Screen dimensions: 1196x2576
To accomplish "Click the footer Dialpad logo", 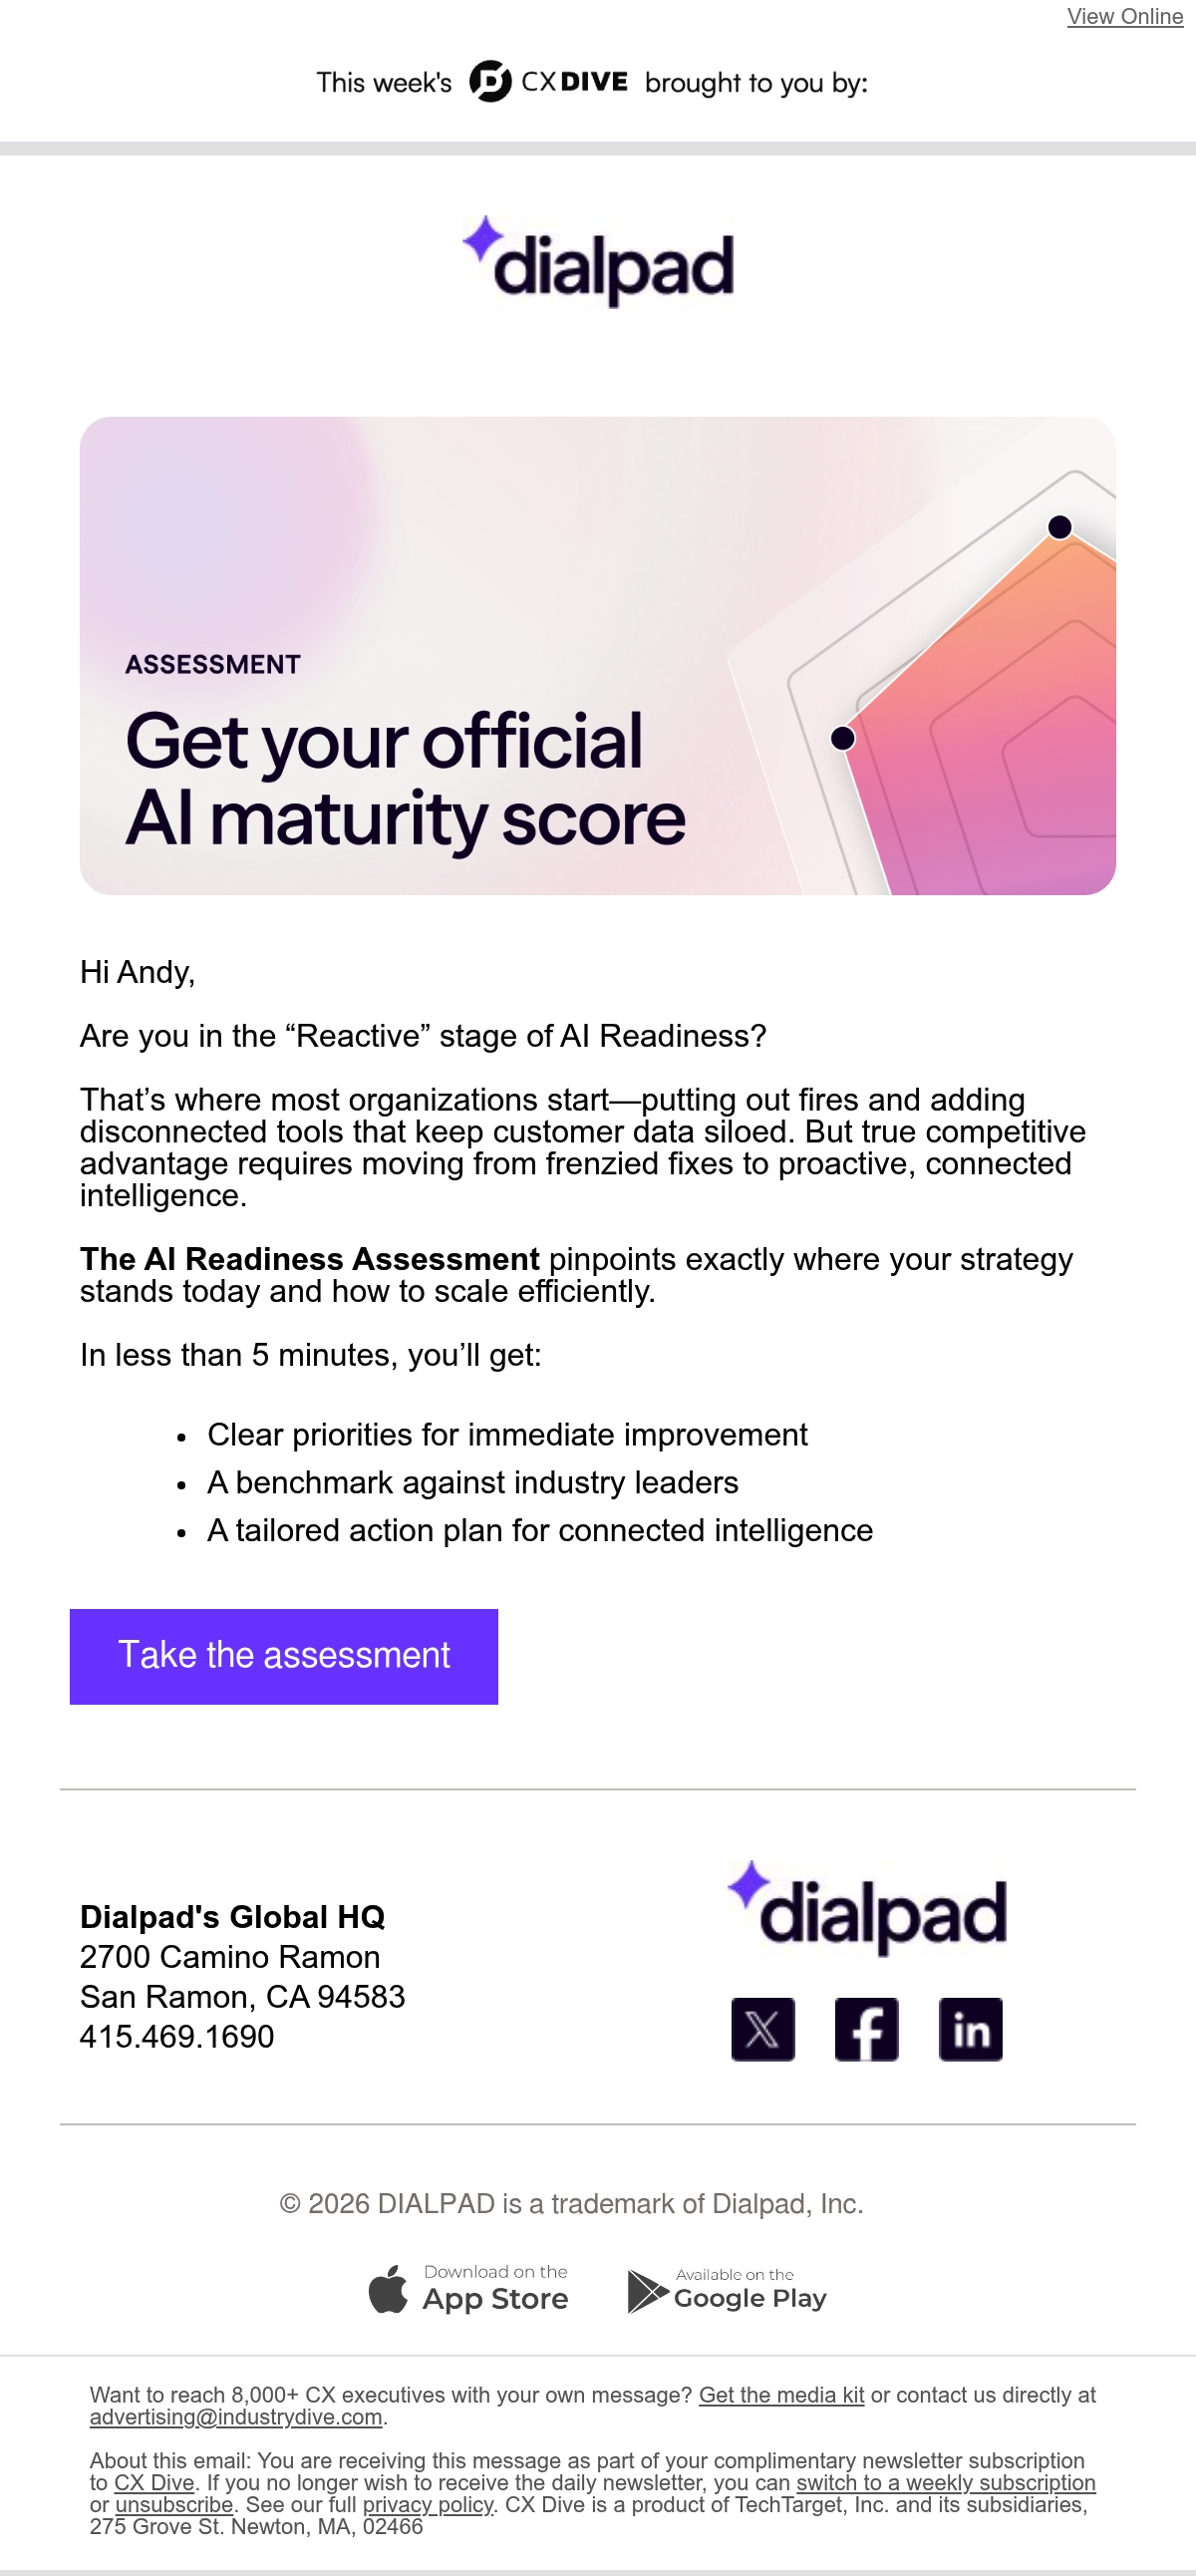I will coord(867,1908).
